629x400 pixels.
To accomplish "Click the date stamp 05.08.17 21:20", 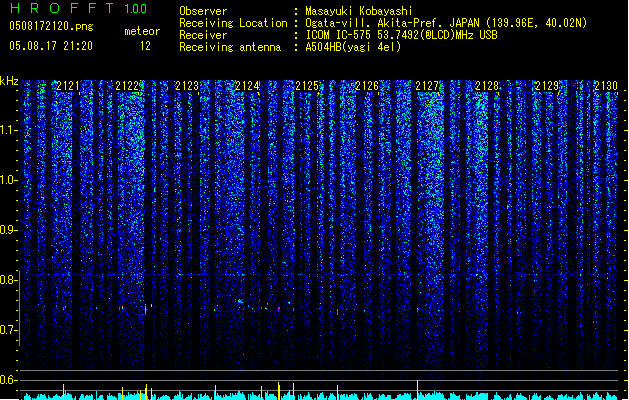I will 51,46.
